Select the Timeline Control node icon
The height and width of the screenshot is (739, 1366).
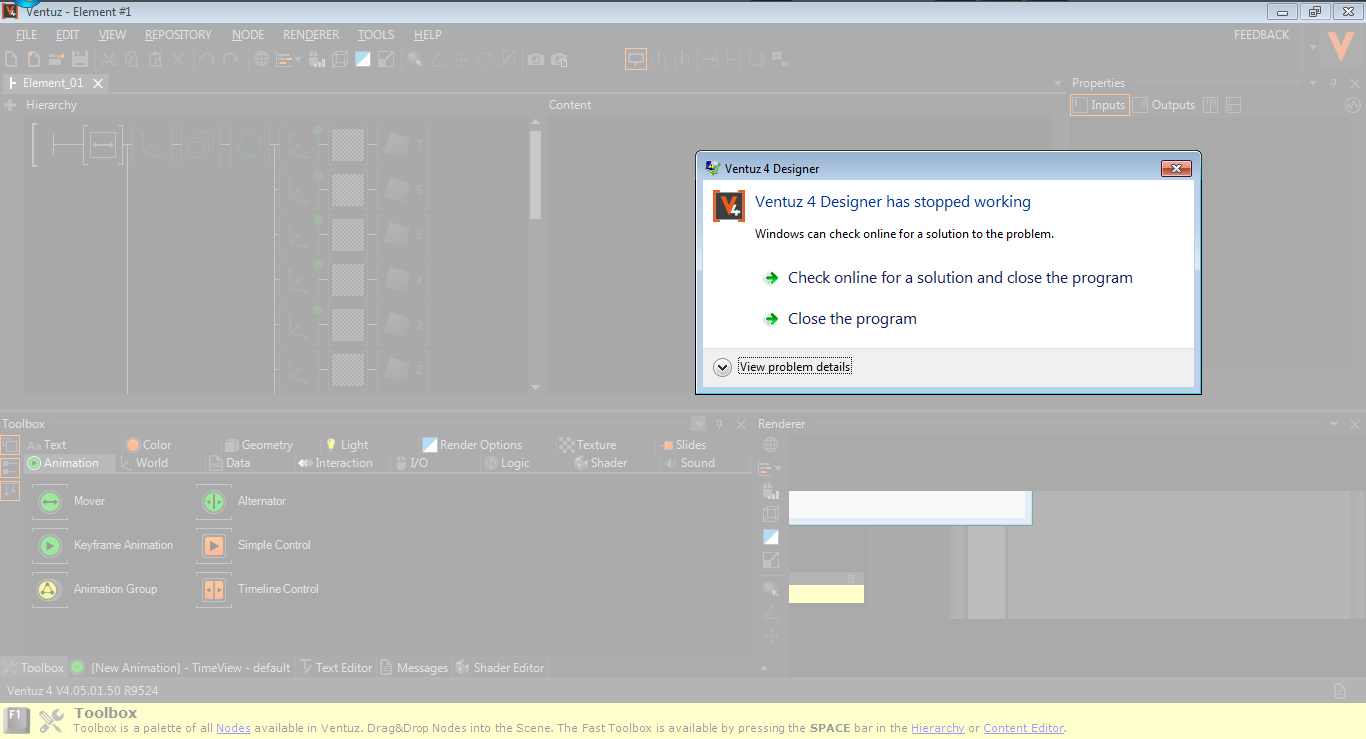[214, 590]
